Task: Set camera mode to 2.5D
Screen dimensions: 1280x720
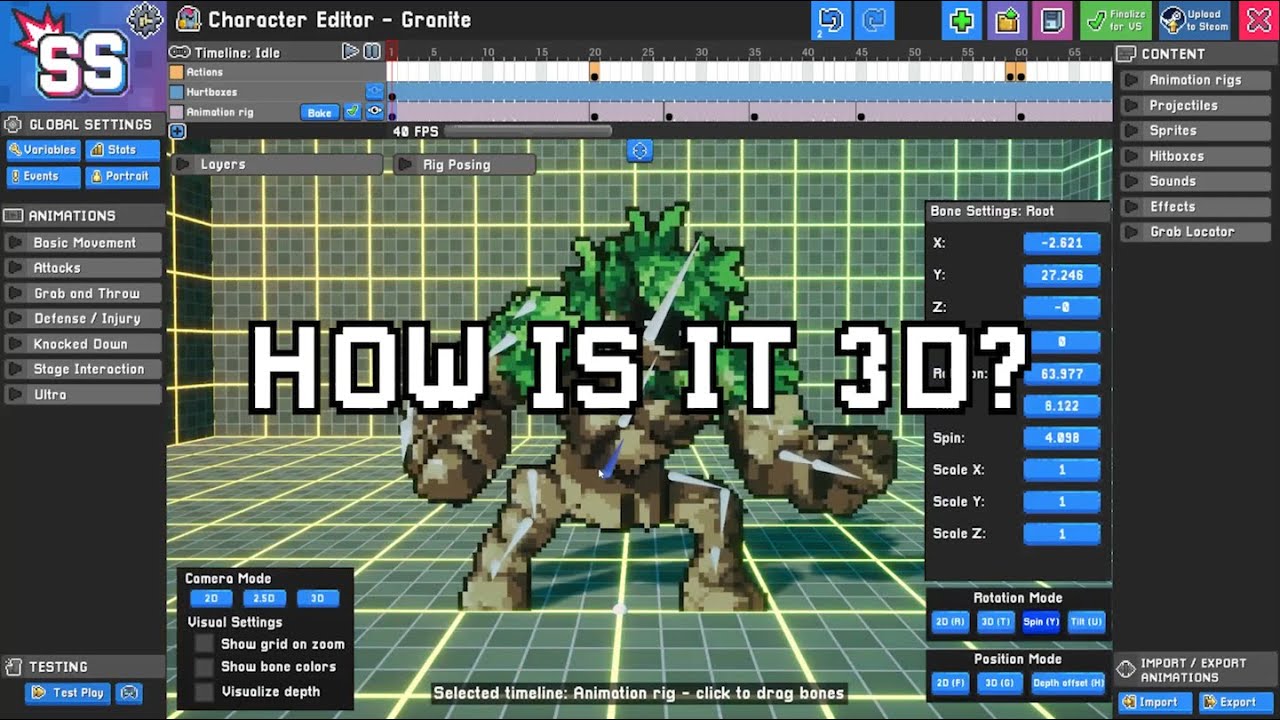Action: click(264, 599)
